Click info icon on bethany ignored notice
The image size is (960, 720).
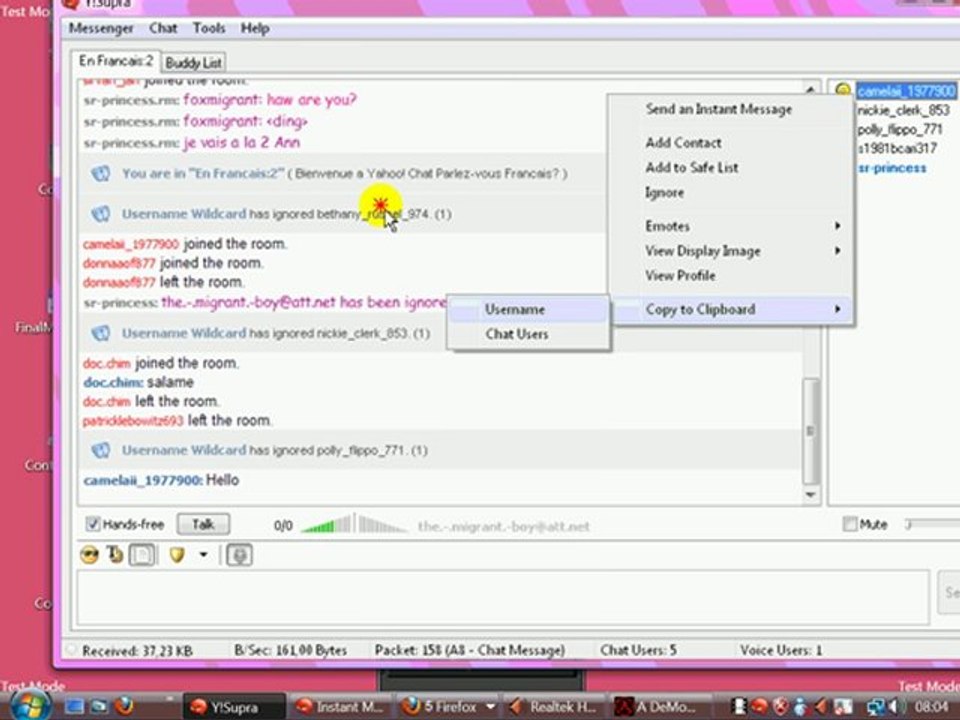(100, 214)
